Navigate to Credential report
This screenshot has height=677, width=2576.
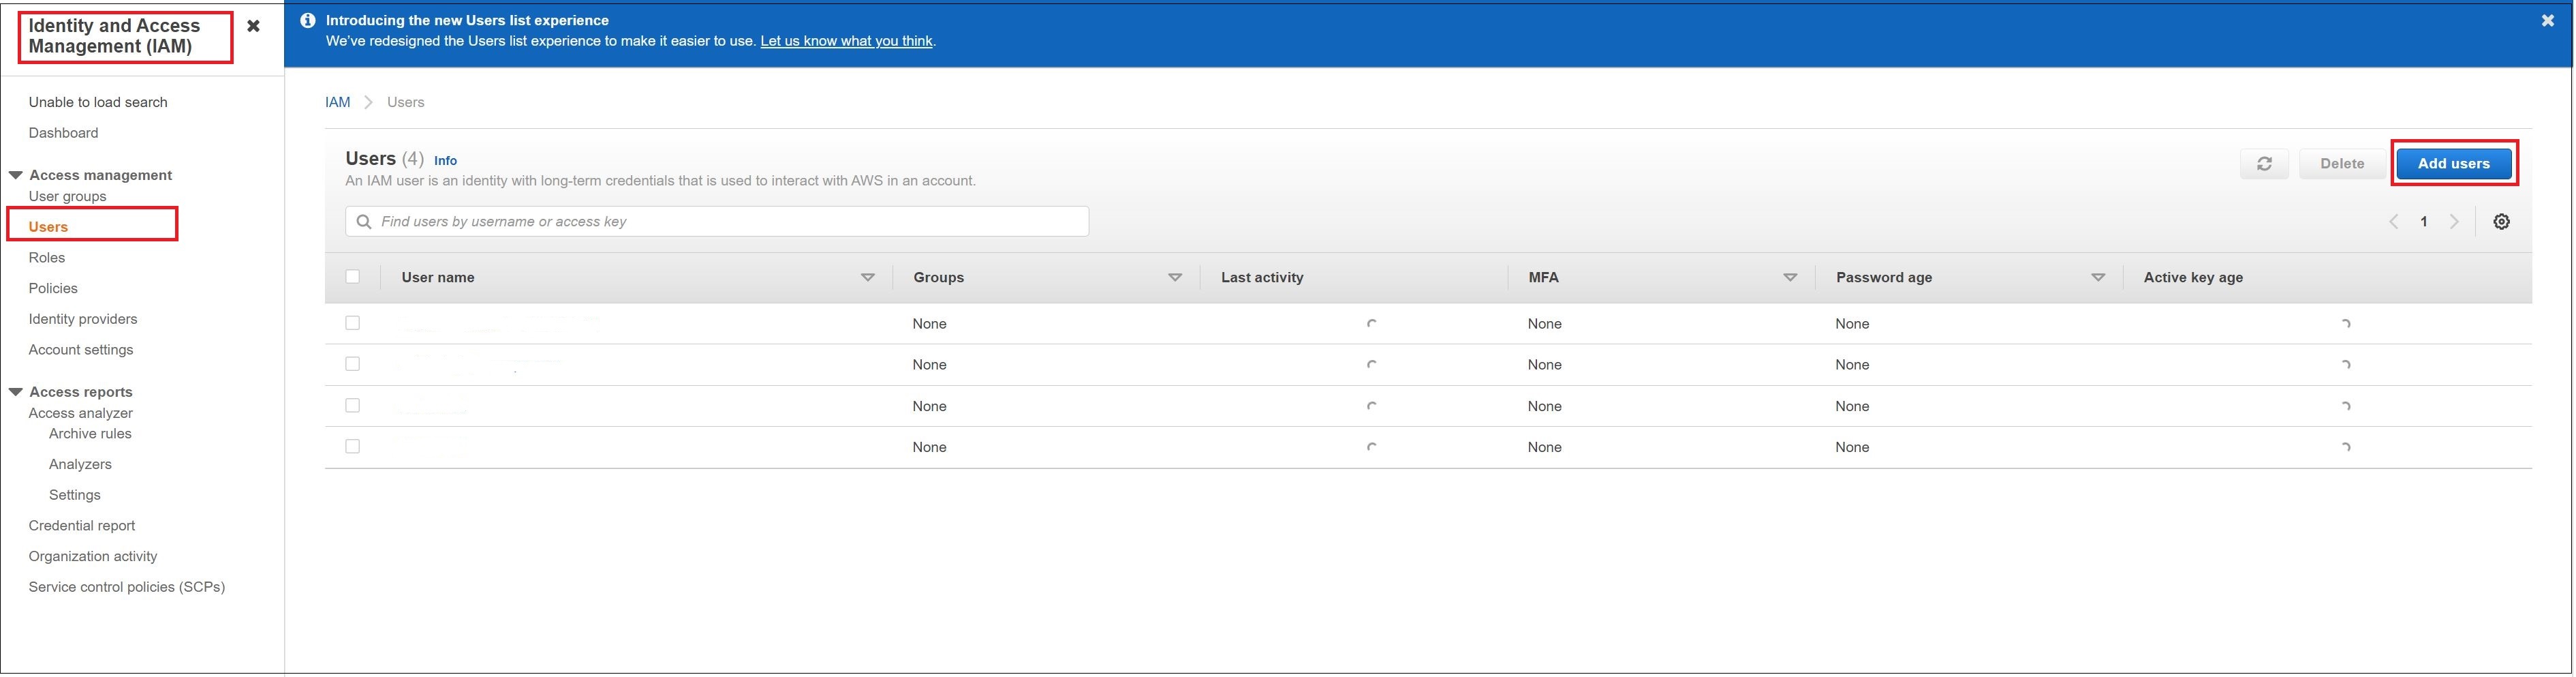pos(82,525)
